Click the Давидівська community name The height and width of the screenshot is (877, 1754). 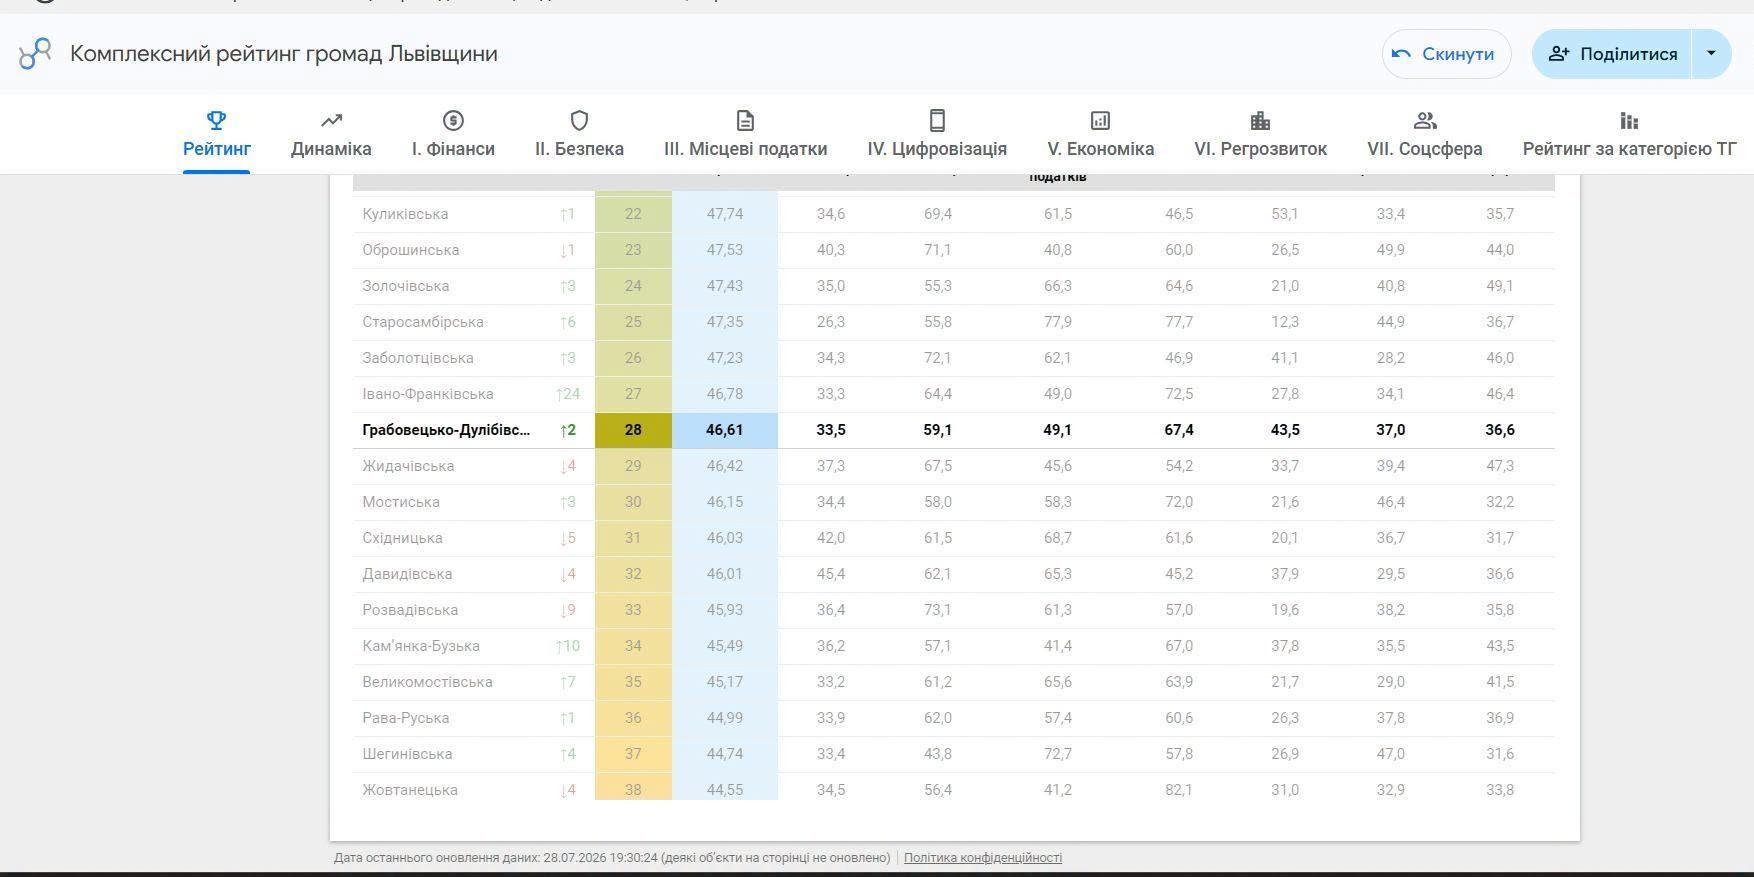click(x=407, y=574)
